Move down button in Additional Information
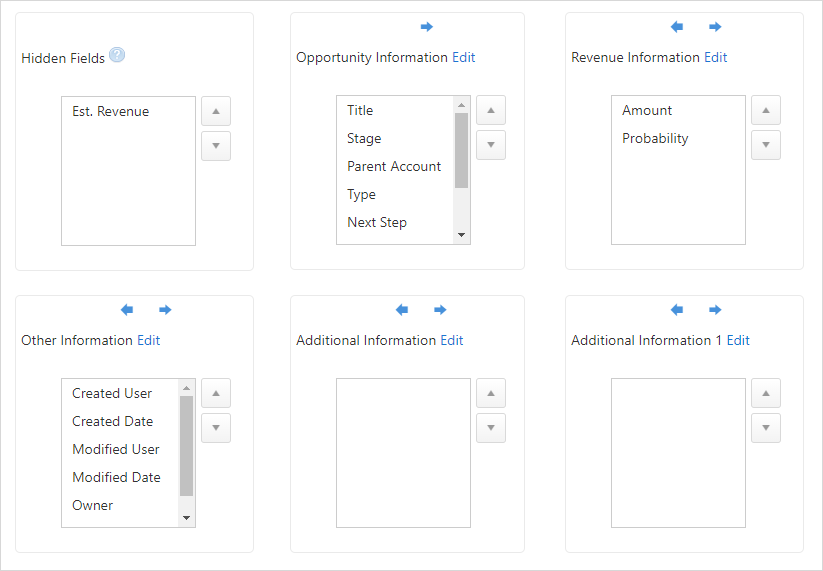This screenshot has width=823, height=571. (x=491, y=428)
